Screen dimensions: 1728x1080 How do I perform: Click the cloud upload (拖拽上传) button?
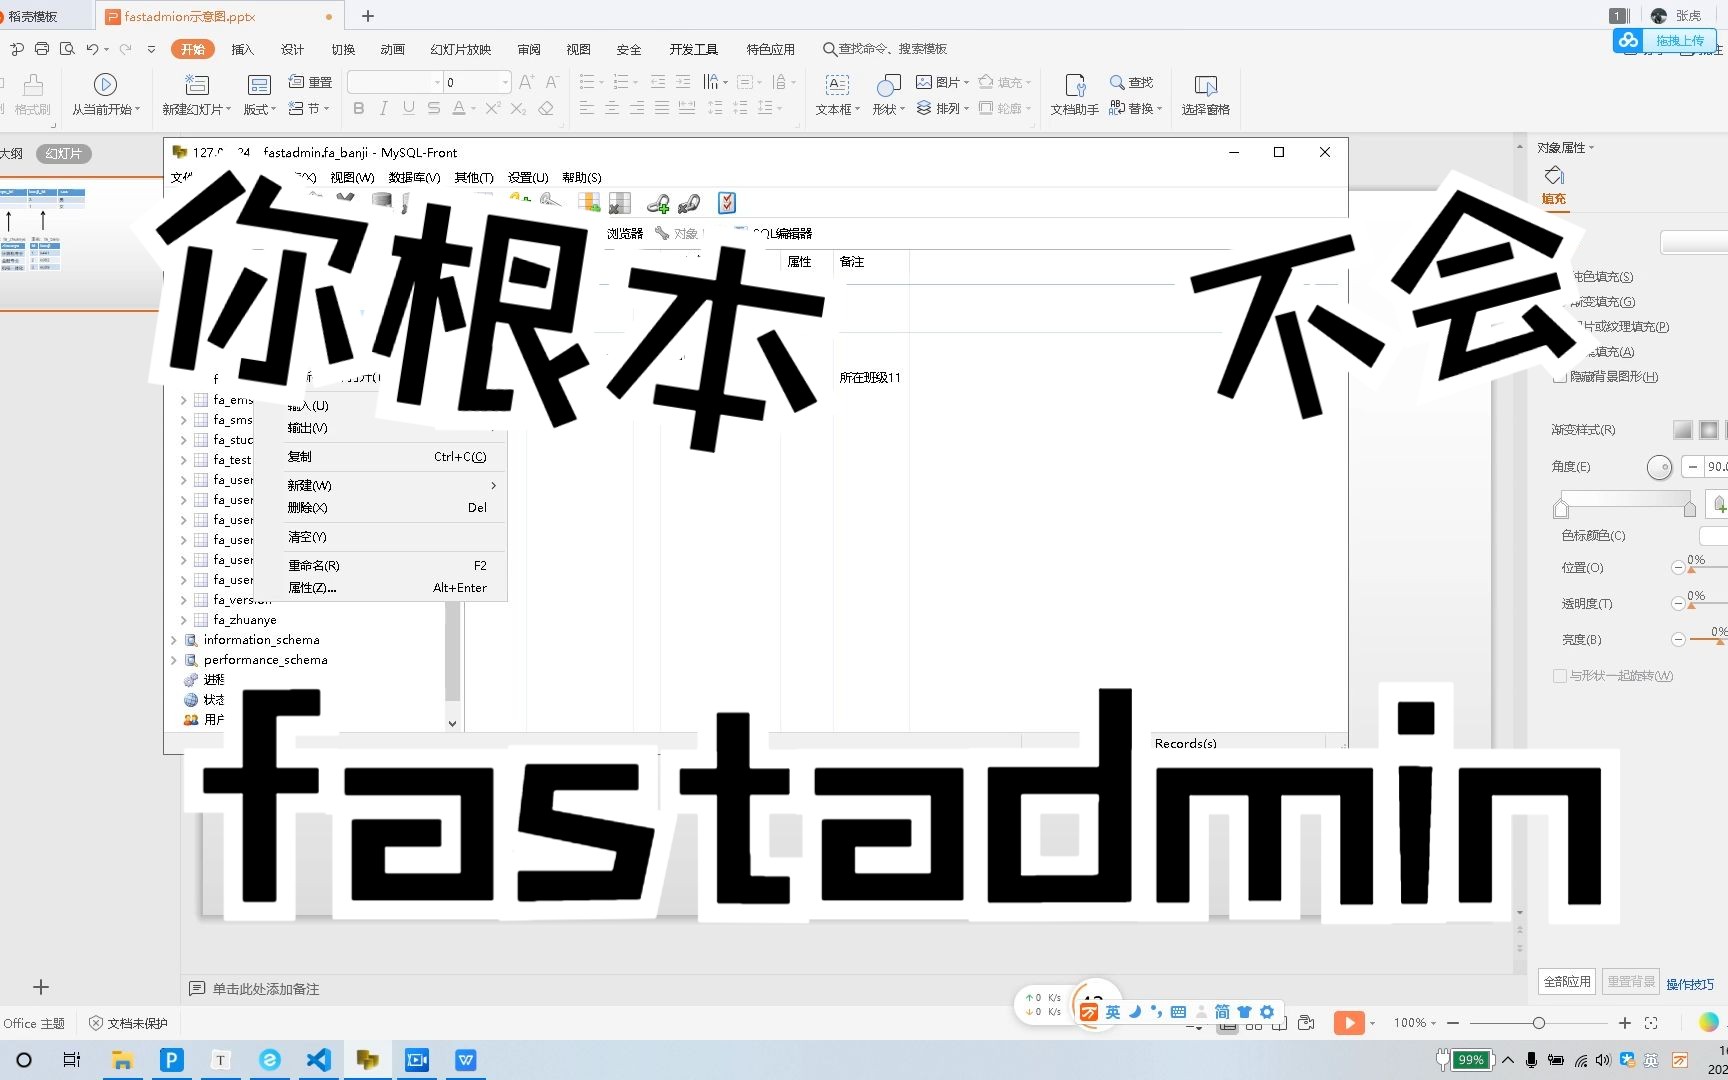(1667, 40)
